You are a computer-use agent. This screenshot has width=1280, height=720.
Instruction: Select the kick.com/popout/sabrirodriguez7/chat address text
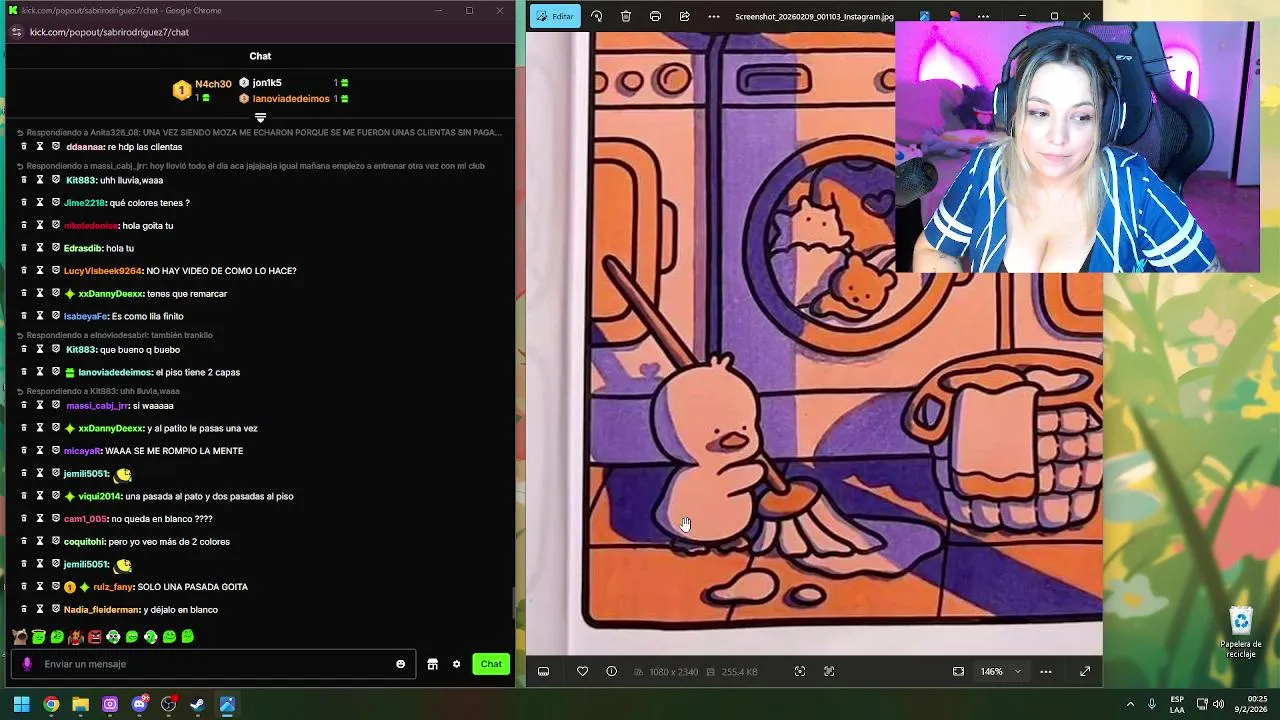coord(109,32)
